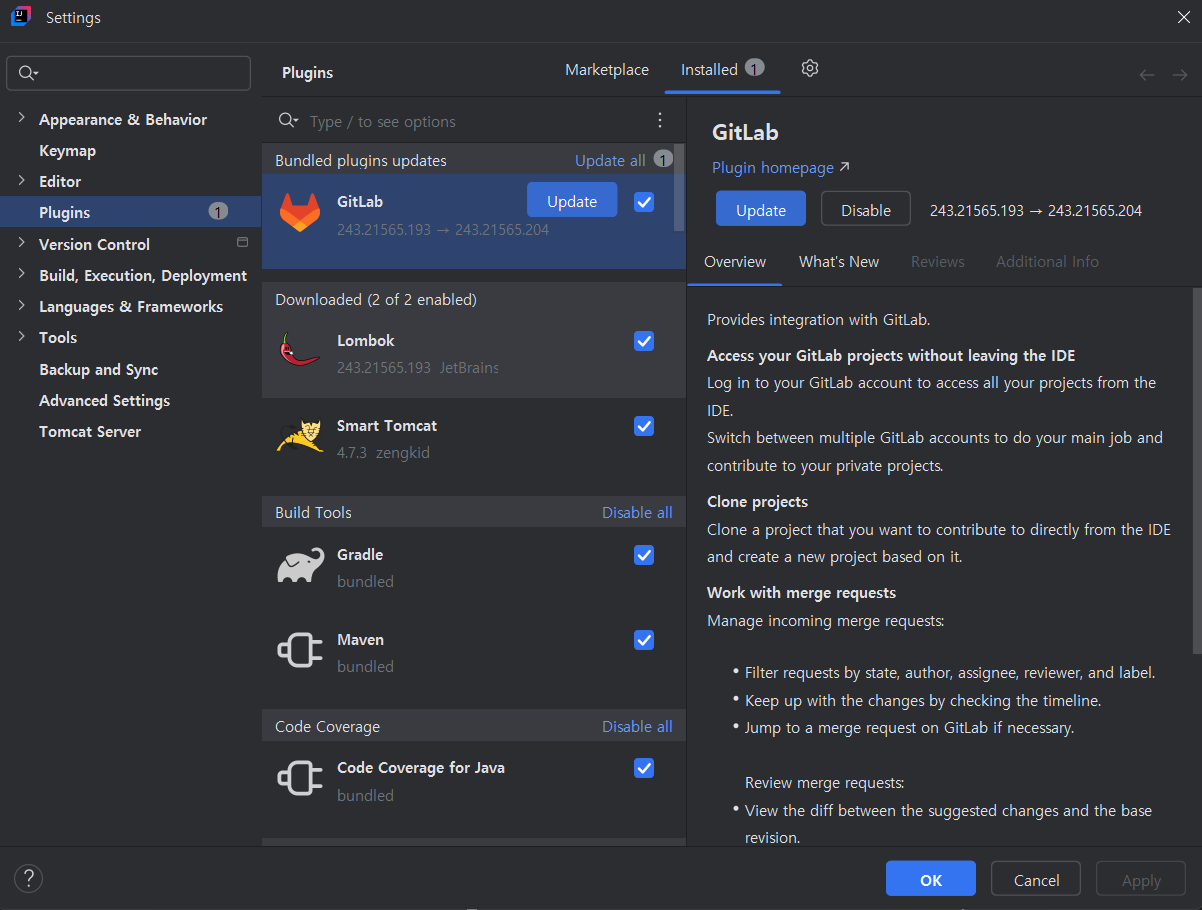Open Tomcat Server settings

pyautogui.click(x=90, y=431)
